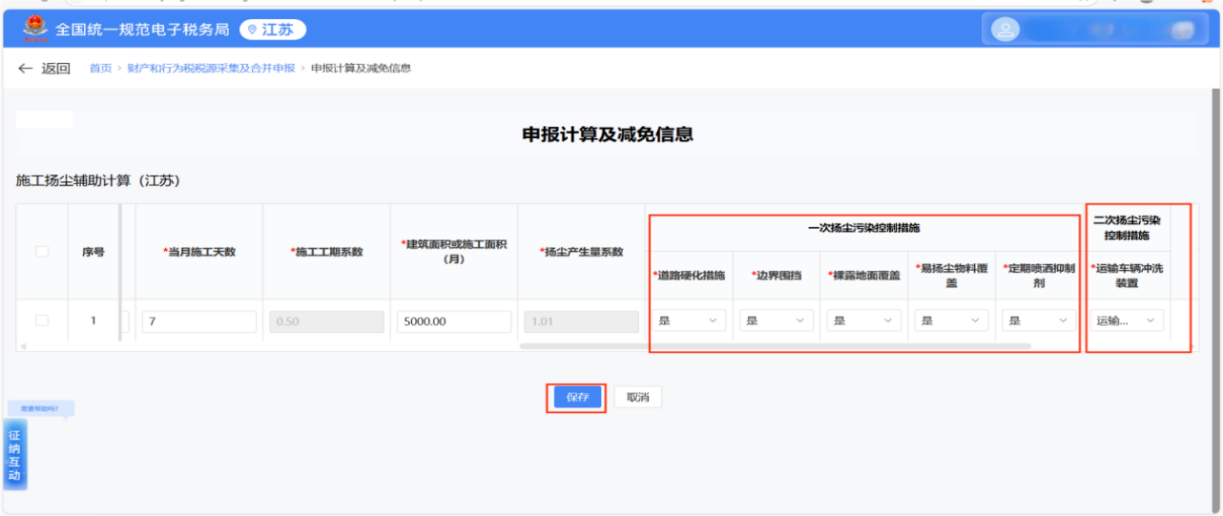The width and height of the screenshot is (1223, 516).
Task: Click the 当月施工天数 input field
Action: click(x=199, y=322)
